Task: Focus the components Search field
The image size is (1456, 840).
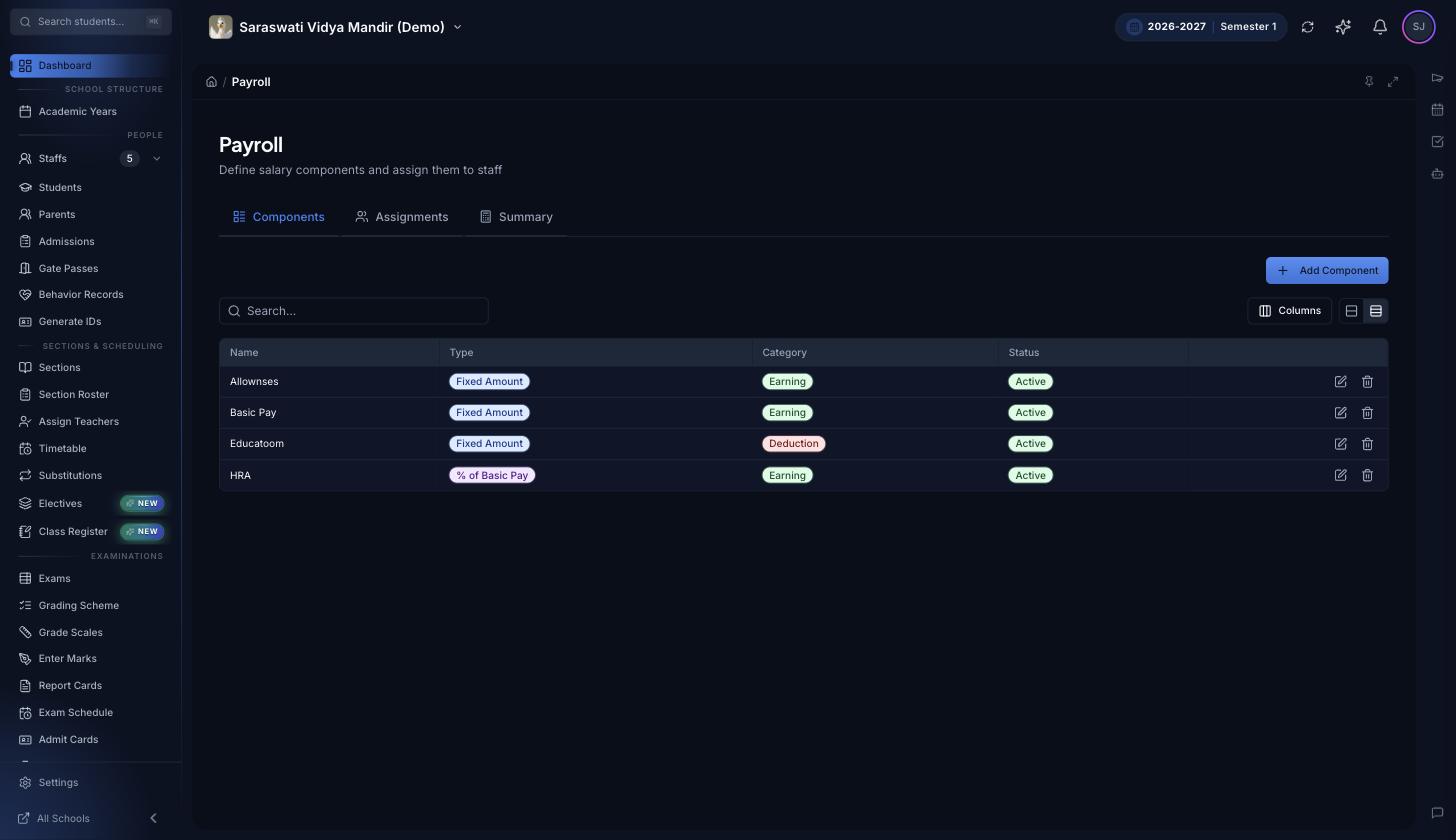Action: click(x=354, y=311)
